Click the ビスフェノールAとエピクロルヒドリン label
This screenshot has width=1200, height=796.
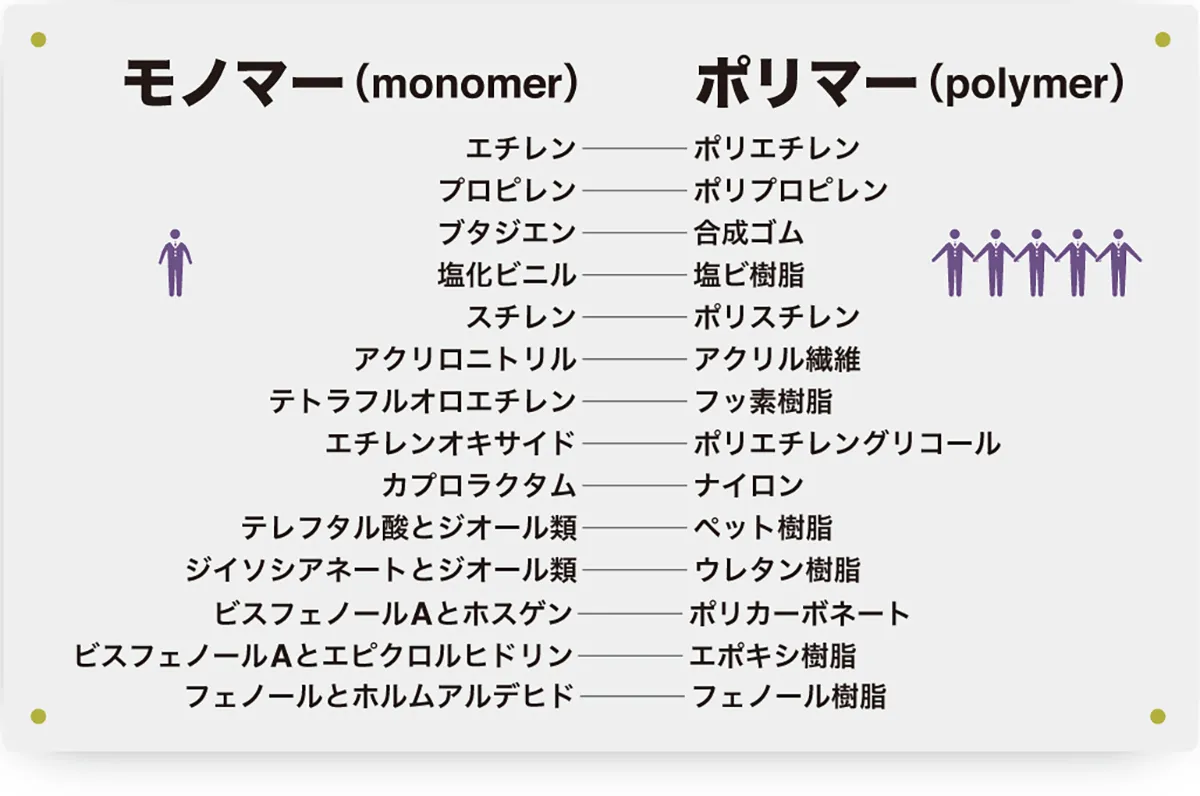[324, 656]
